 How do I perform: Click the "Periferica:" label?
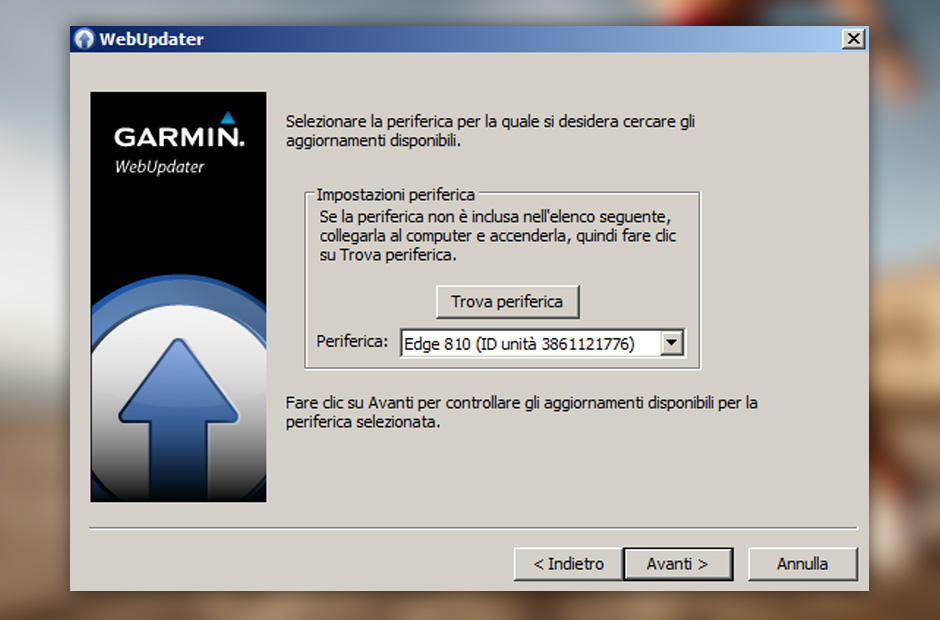[352, 341]
